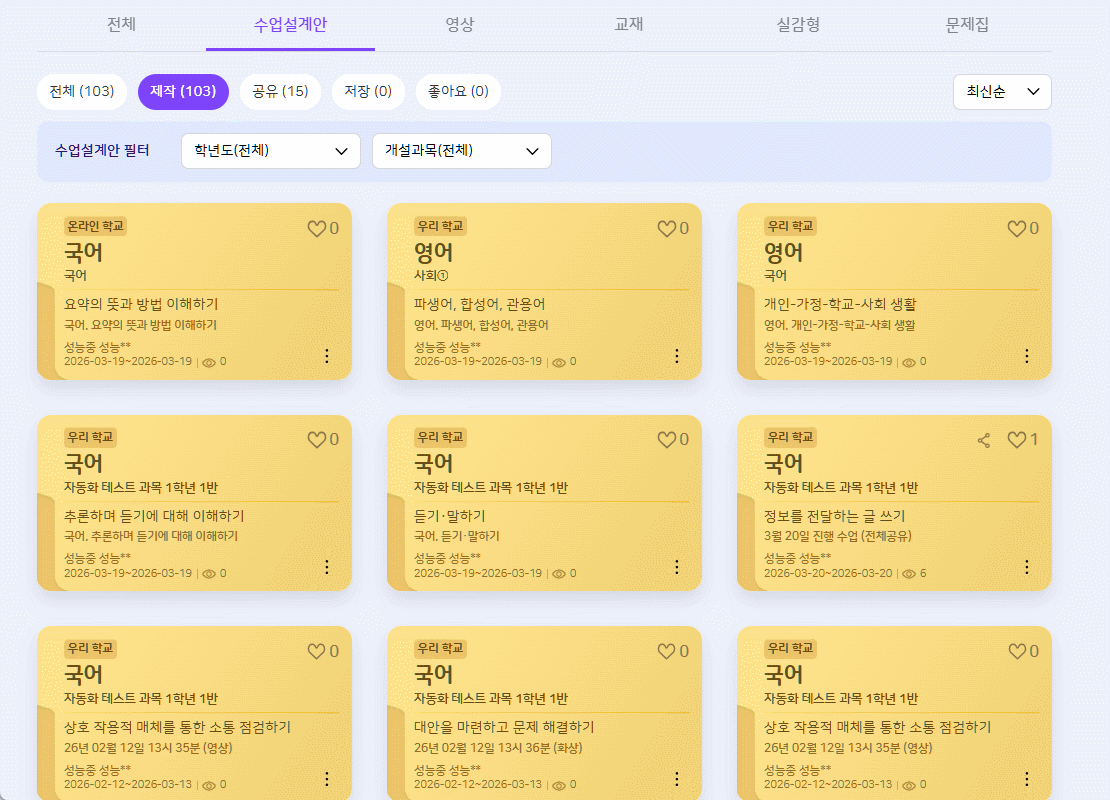Click the 저장 (0) filter button
Image resolution: width=1110 pixels, height=800 pixels.
(368, 92)
